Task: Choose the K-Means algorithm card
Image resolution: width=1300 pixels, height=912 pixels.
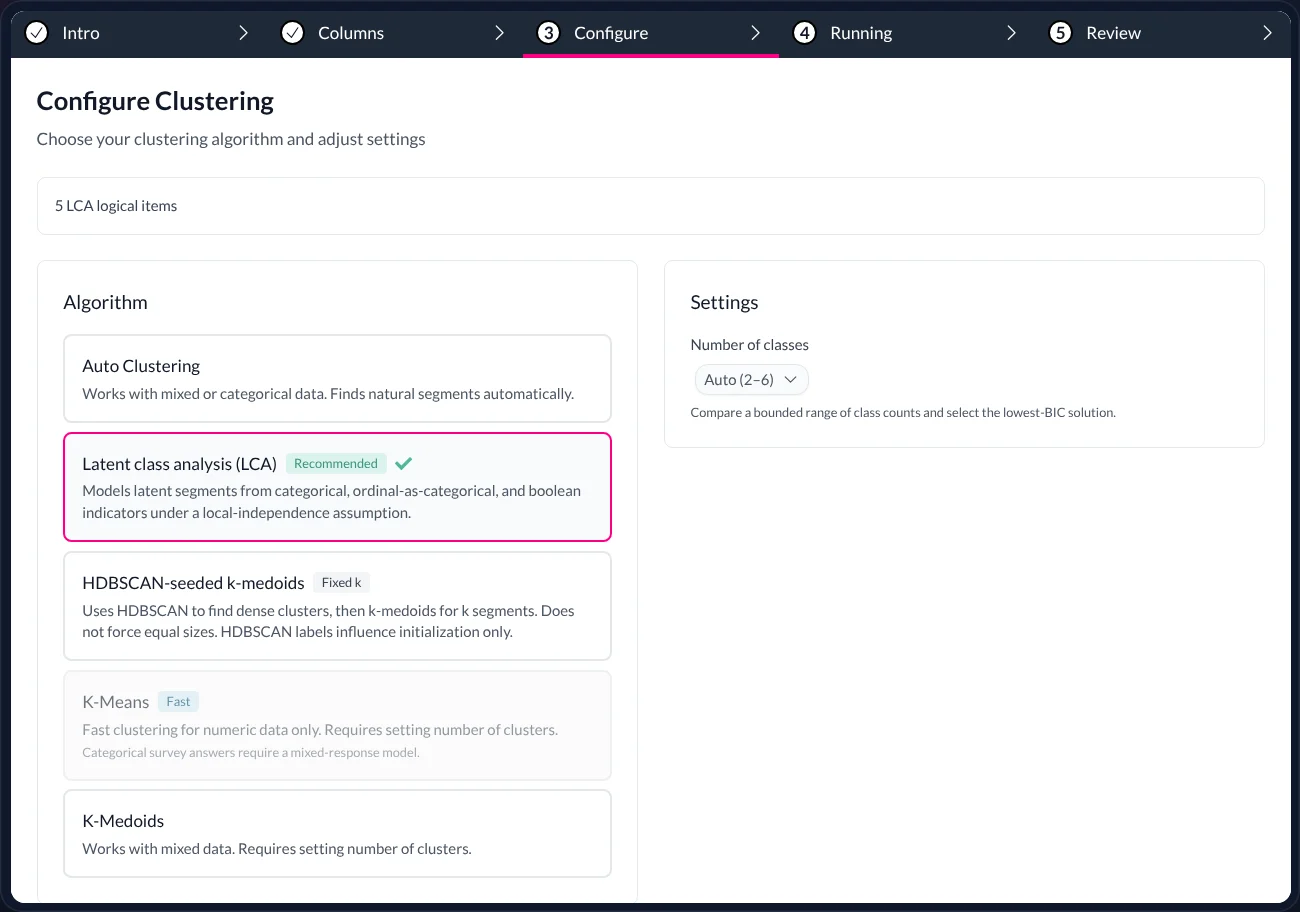Action: tap(337, 725)
